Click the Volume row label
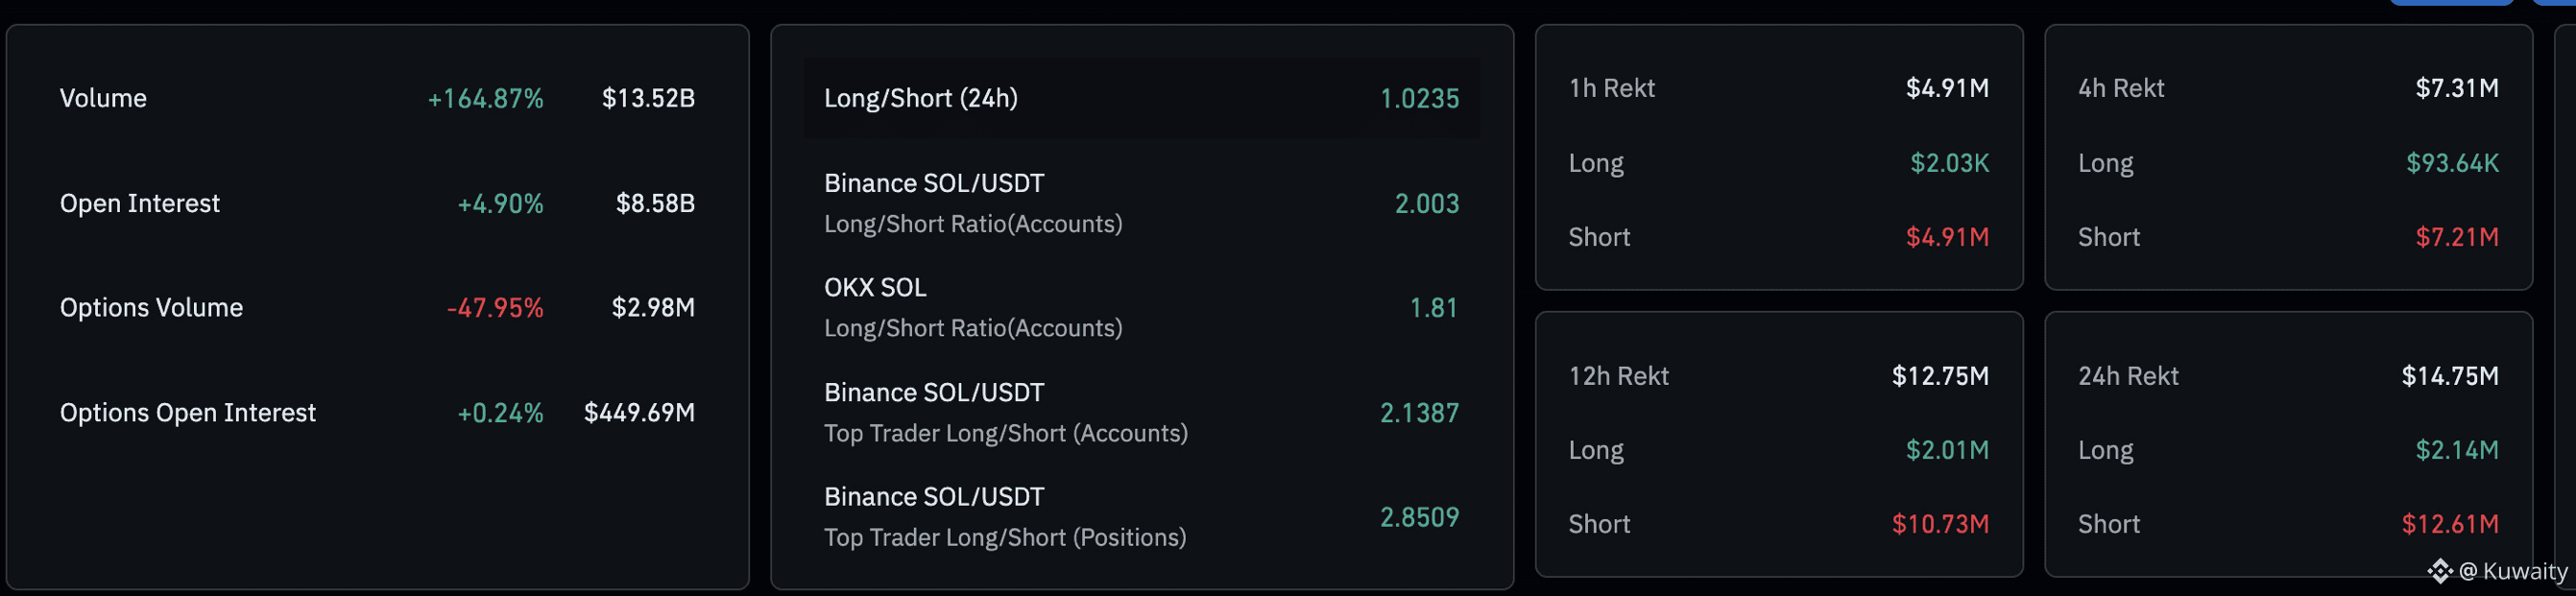The image size is (2576, 596). coord(103,98)
